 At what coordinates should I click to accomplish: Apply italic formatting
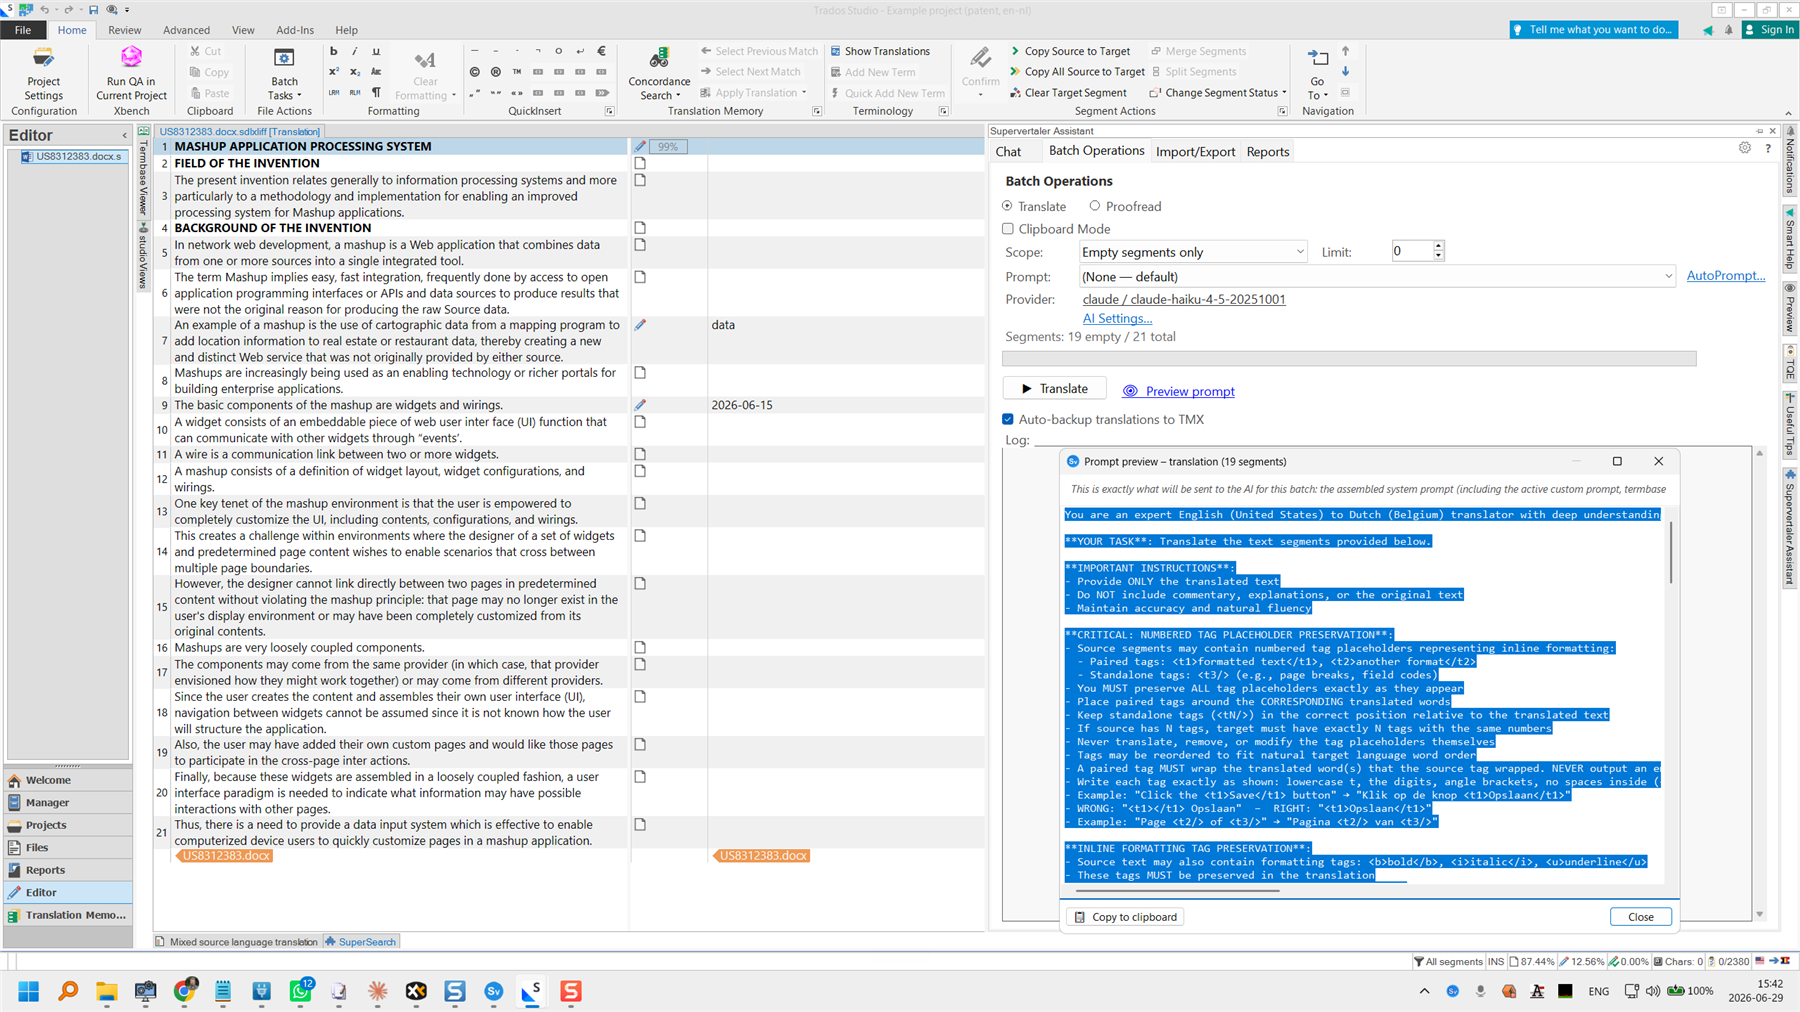point(354,51)
